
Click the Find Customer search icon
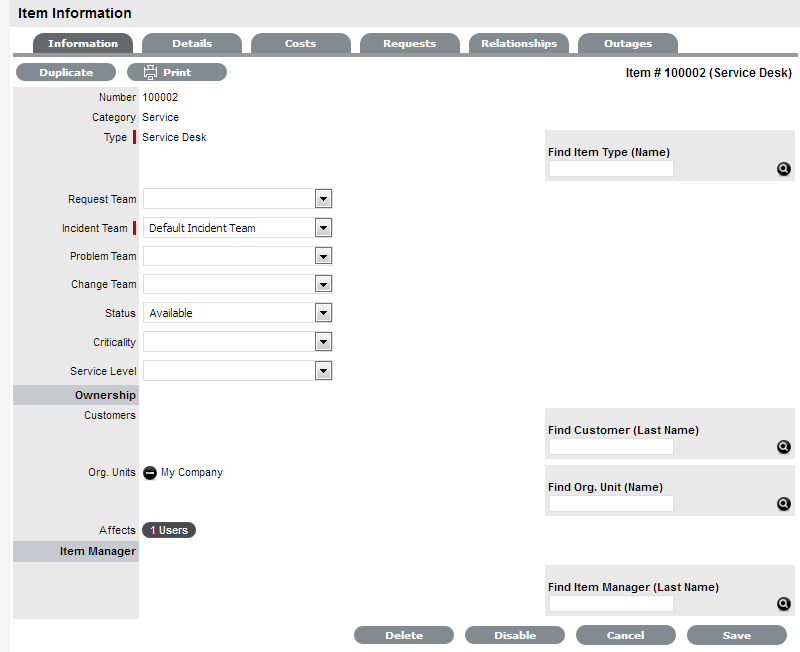[x=784, y=447]
